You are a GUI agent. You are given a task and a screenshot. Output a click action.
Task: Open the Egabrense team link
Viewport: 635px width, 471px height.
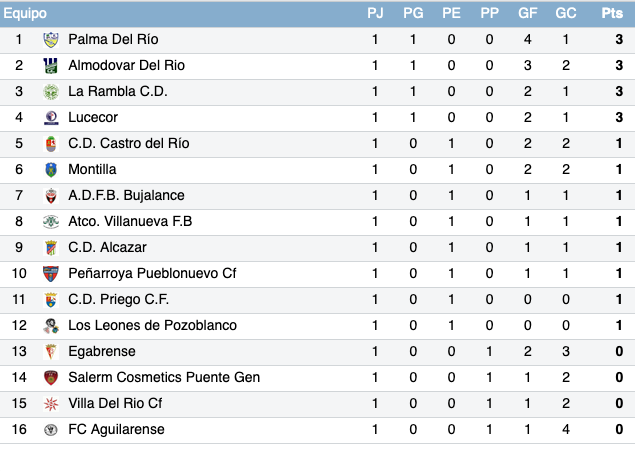click(102, 351)
